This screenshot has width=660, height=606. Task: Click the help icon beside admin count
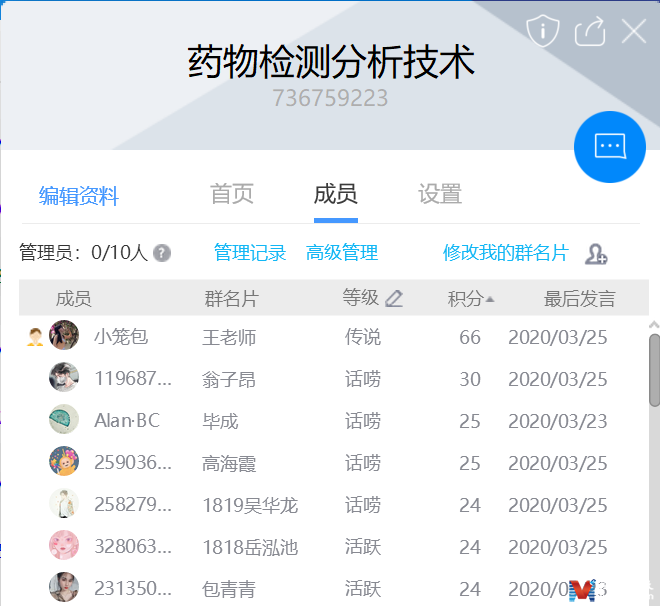(x=162, y=253)
